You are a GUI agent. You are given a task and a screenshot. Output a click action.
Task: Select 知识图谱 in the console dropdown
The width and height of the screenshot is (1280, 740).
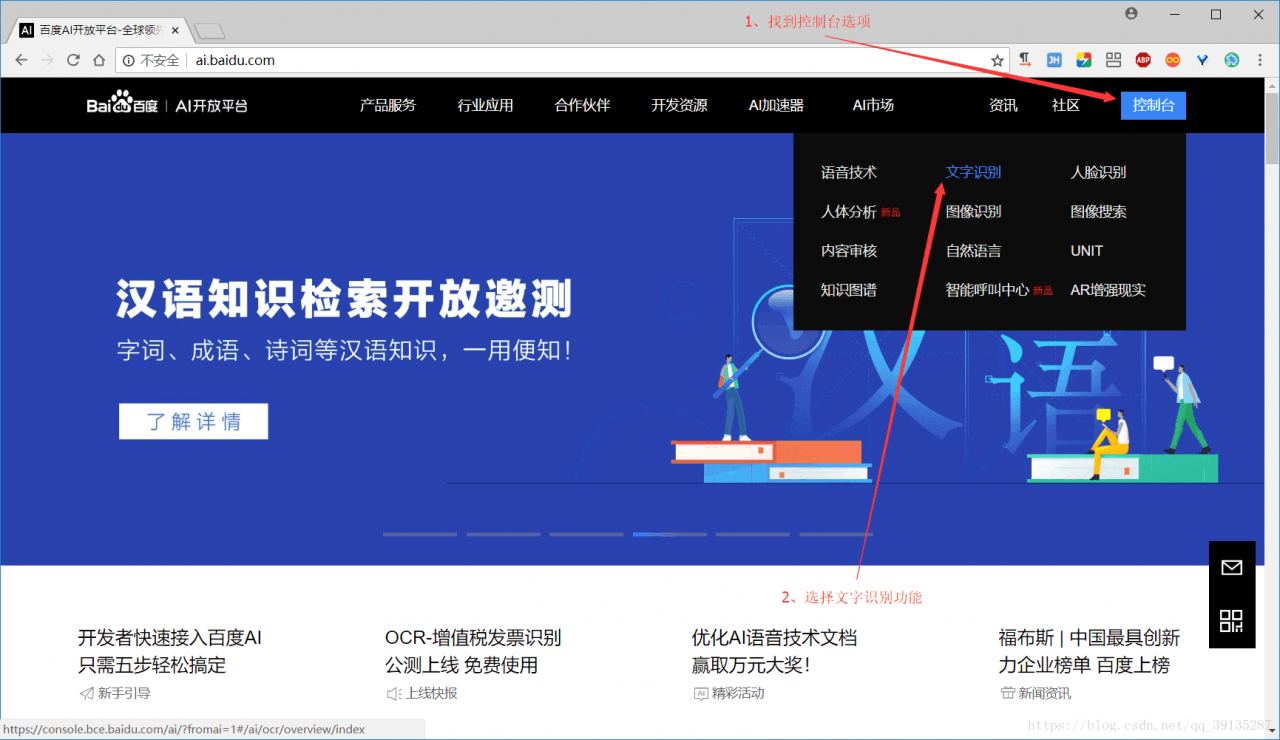coord(849,290)
